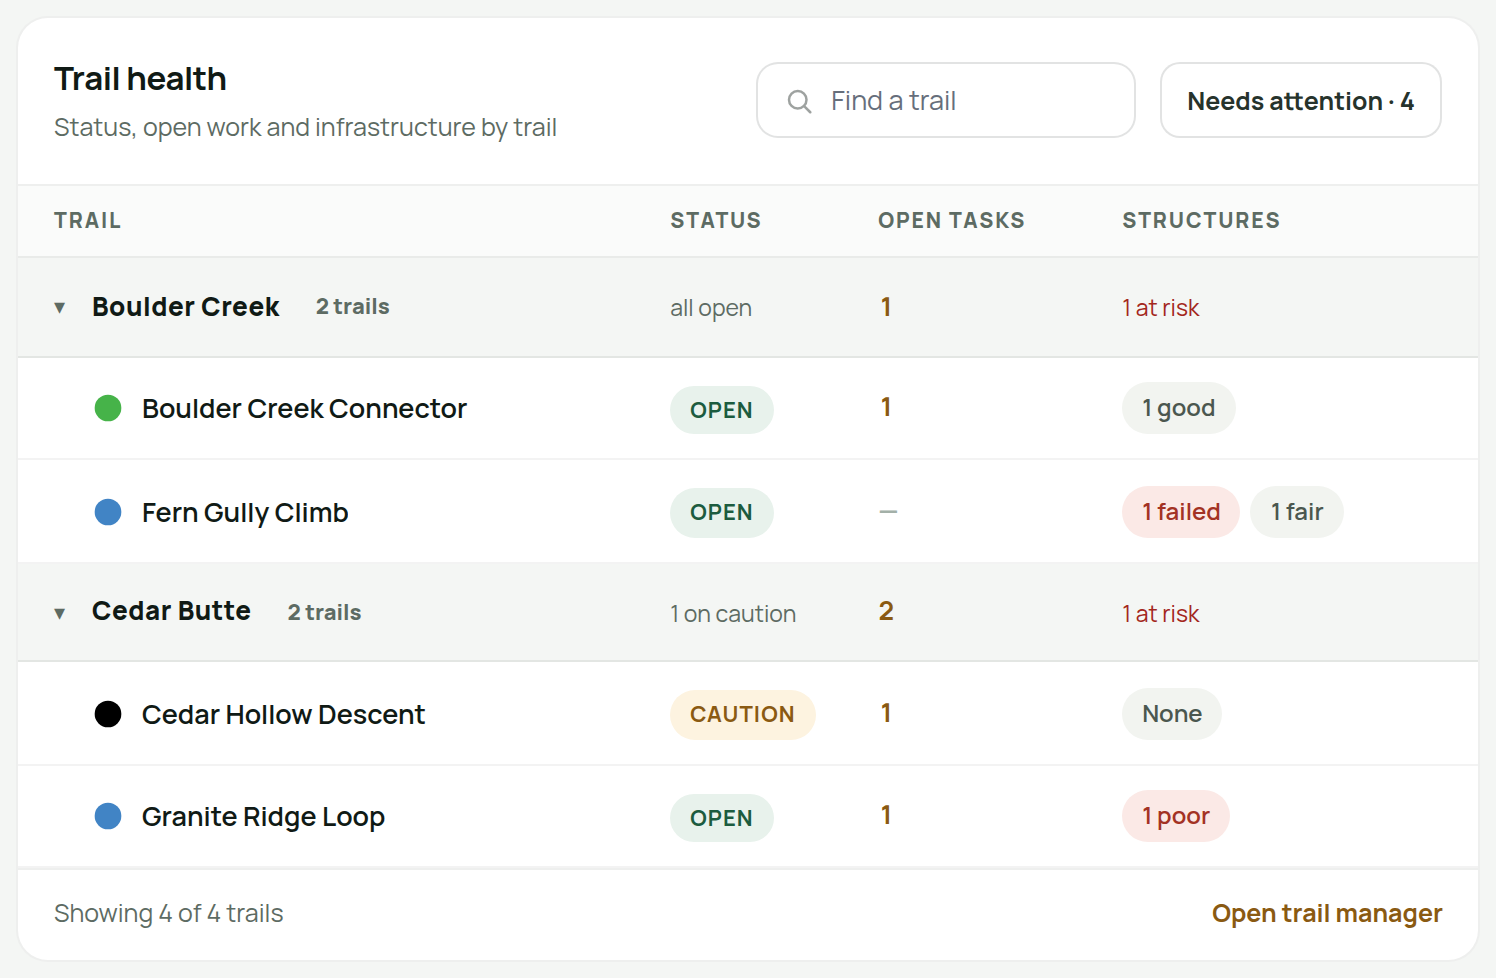The width and height of the screenshot is (1496, 978).
Task: Click the search magnifier icon
Action: [799, 101]
